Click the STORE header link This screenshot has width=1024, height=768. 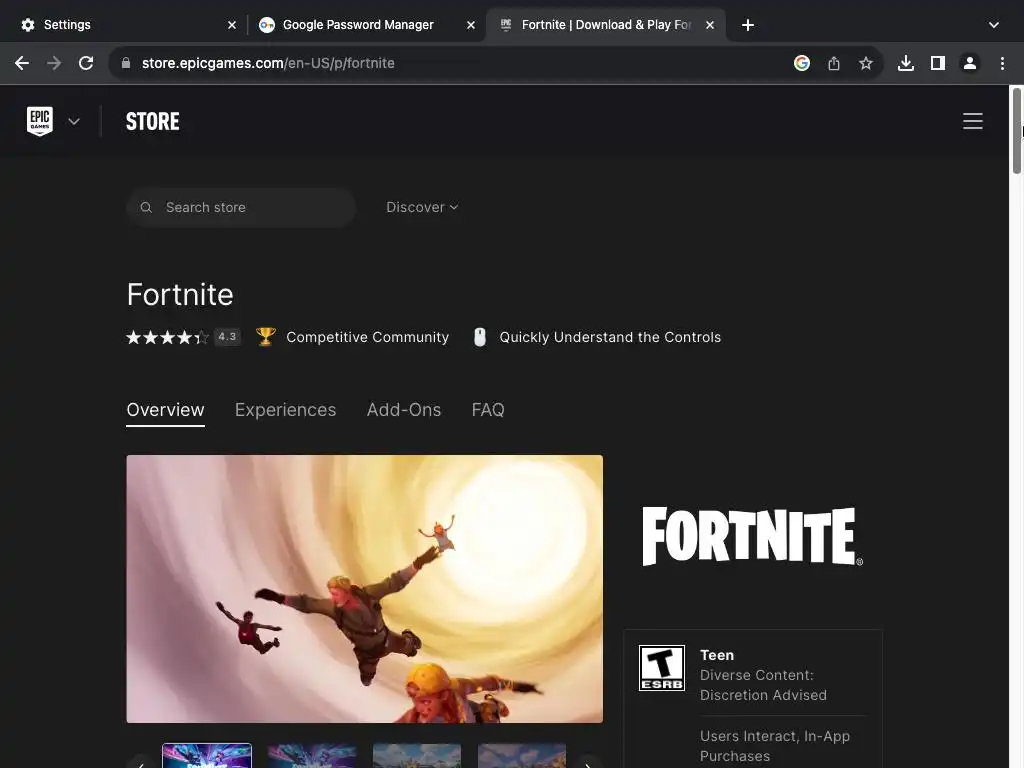(x=153, y=121)
